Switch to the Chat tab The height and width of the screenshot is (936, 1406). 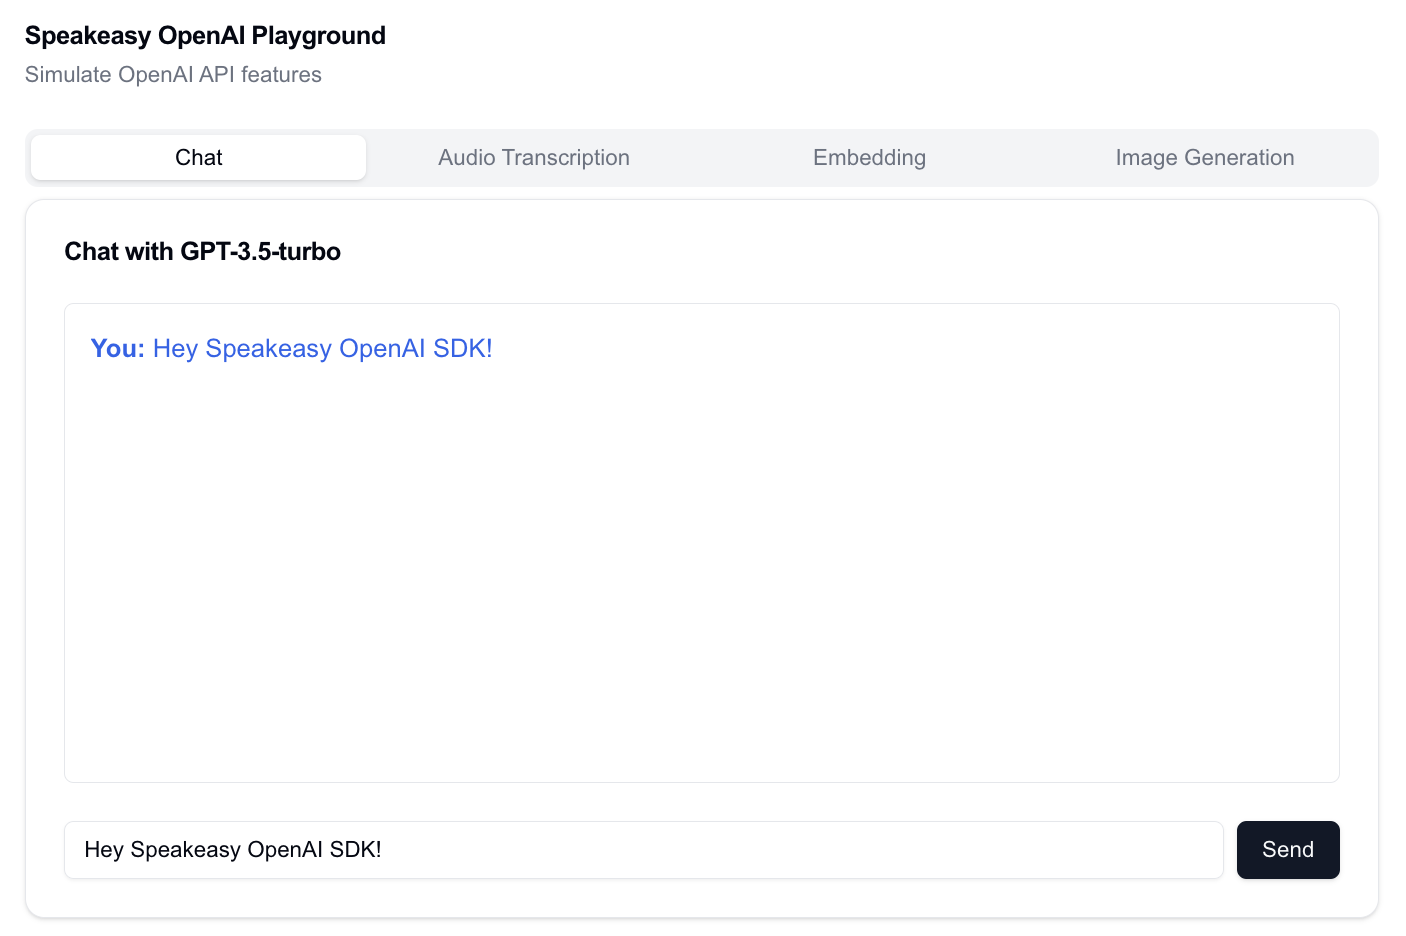198,157
